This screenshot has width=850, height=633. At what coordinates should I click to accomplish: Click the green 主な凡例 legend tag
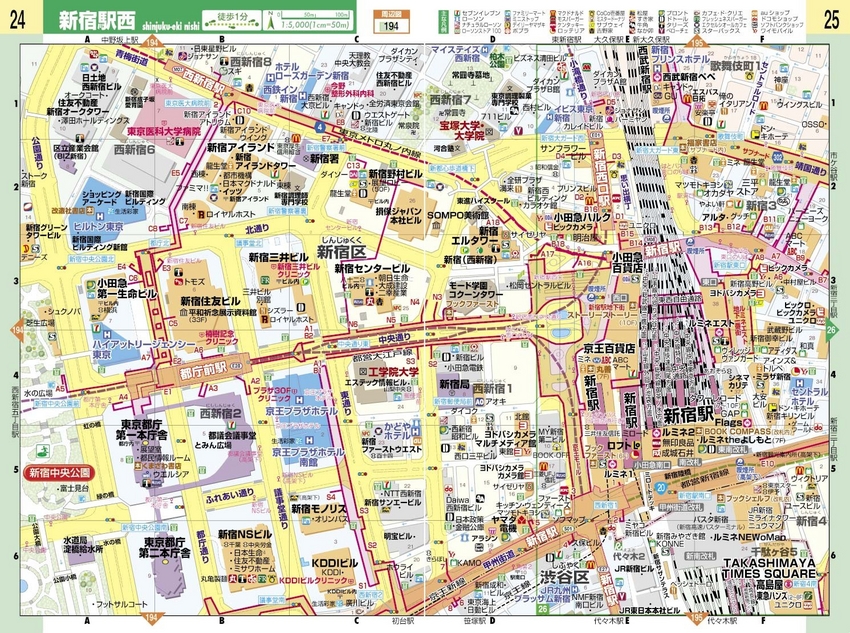point(442,21)
